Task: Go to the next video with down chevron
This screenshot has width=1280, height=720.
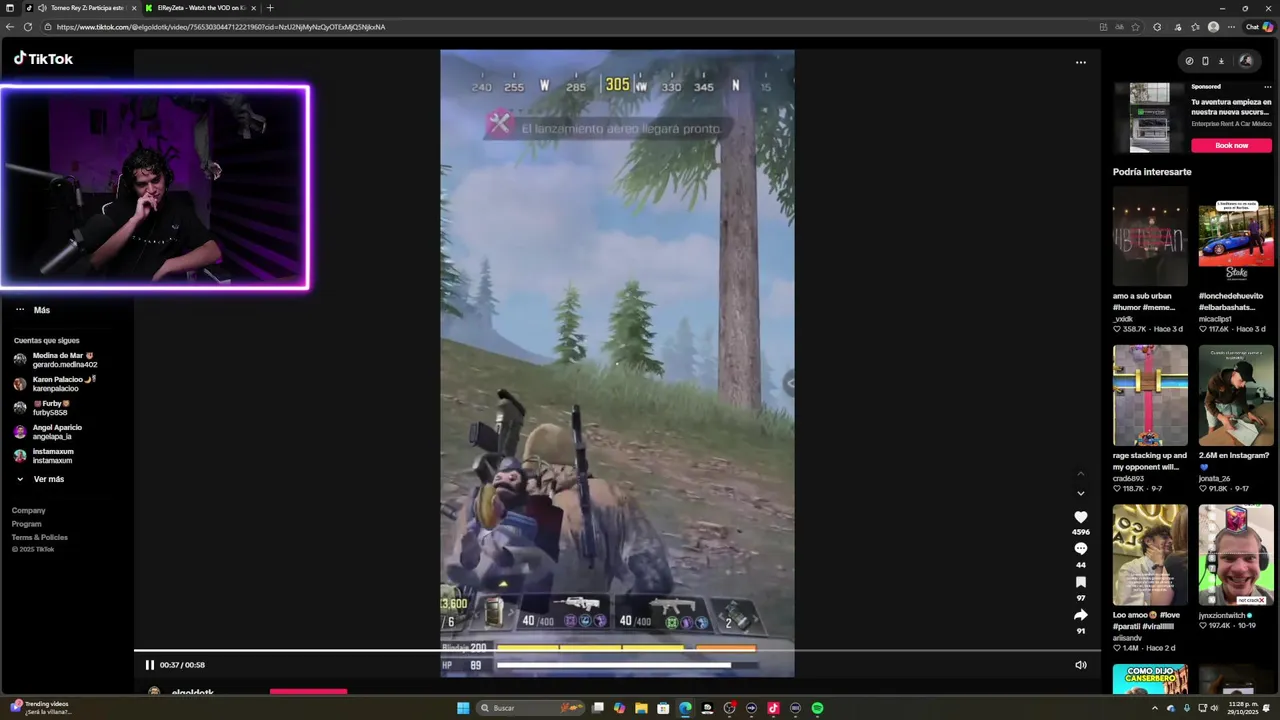Action: [1080, 493]
